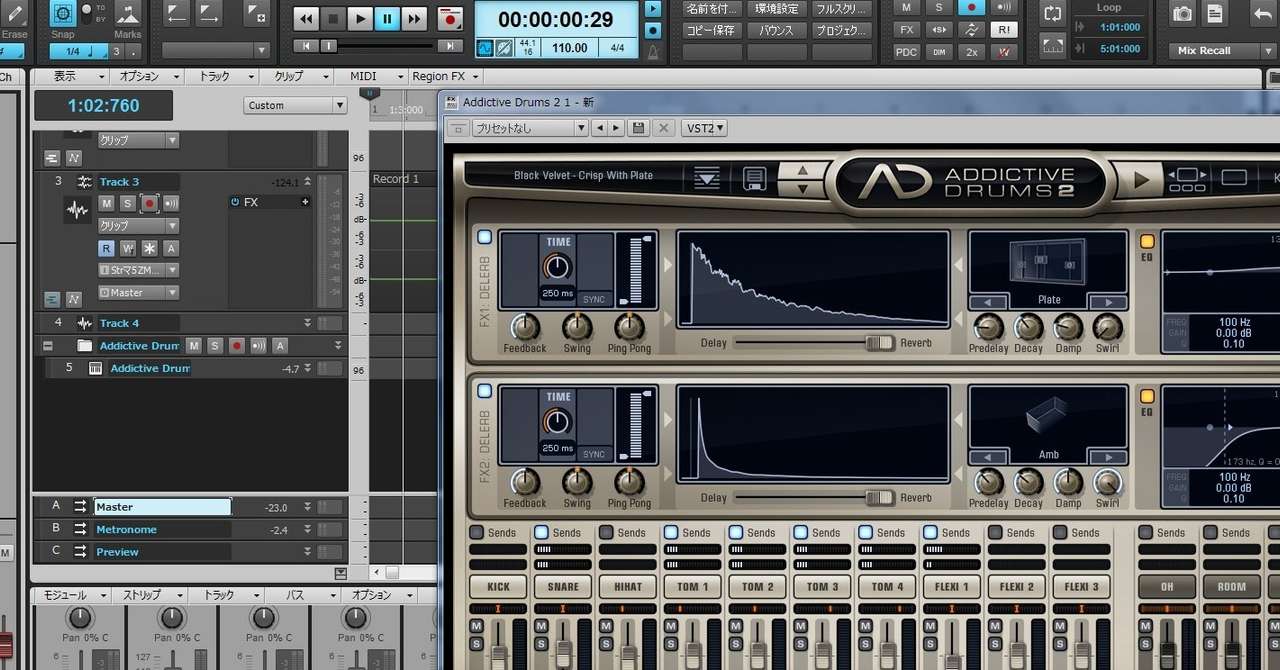Mute Track 3 with M button

tap(107, 203)
